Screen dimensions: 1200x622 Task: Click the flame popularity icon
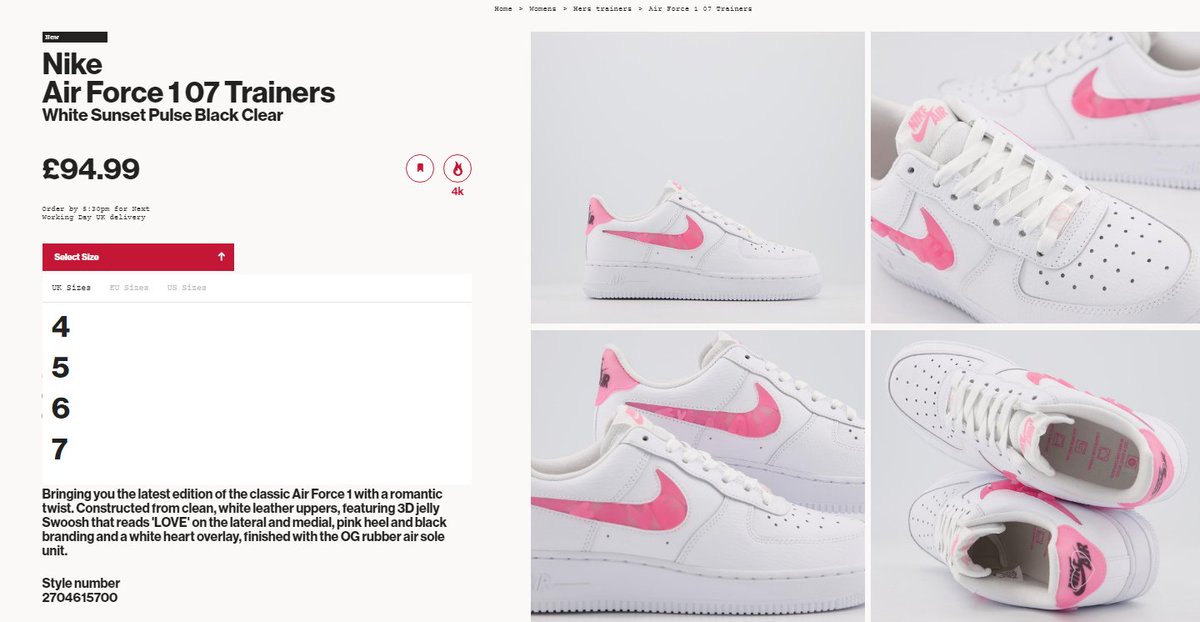click(x=457, y=168)
